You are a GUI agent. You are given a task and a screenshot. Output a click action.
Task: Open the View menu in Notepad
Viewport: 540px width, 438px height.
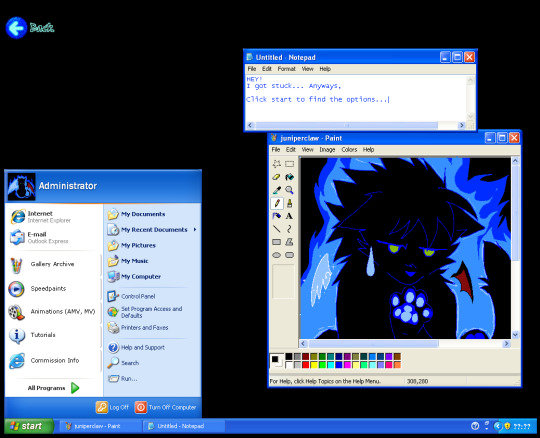click(x=308, y=69)
